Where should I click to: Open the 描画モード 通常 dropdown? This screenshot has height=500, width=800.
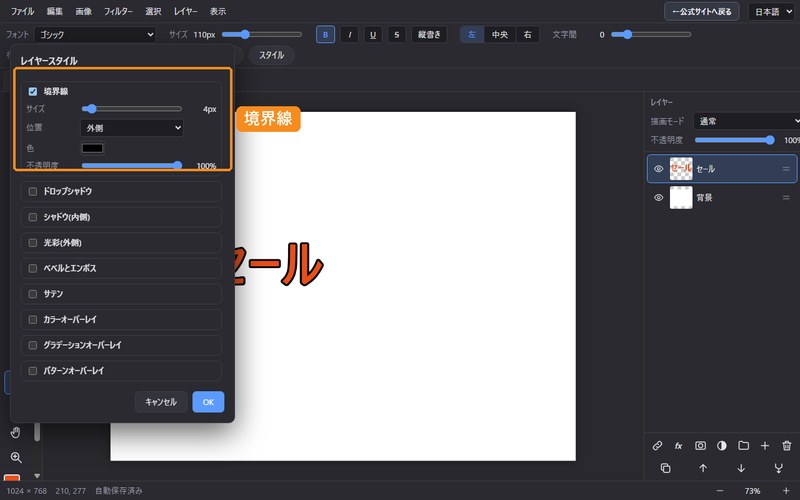coord(746,121)
